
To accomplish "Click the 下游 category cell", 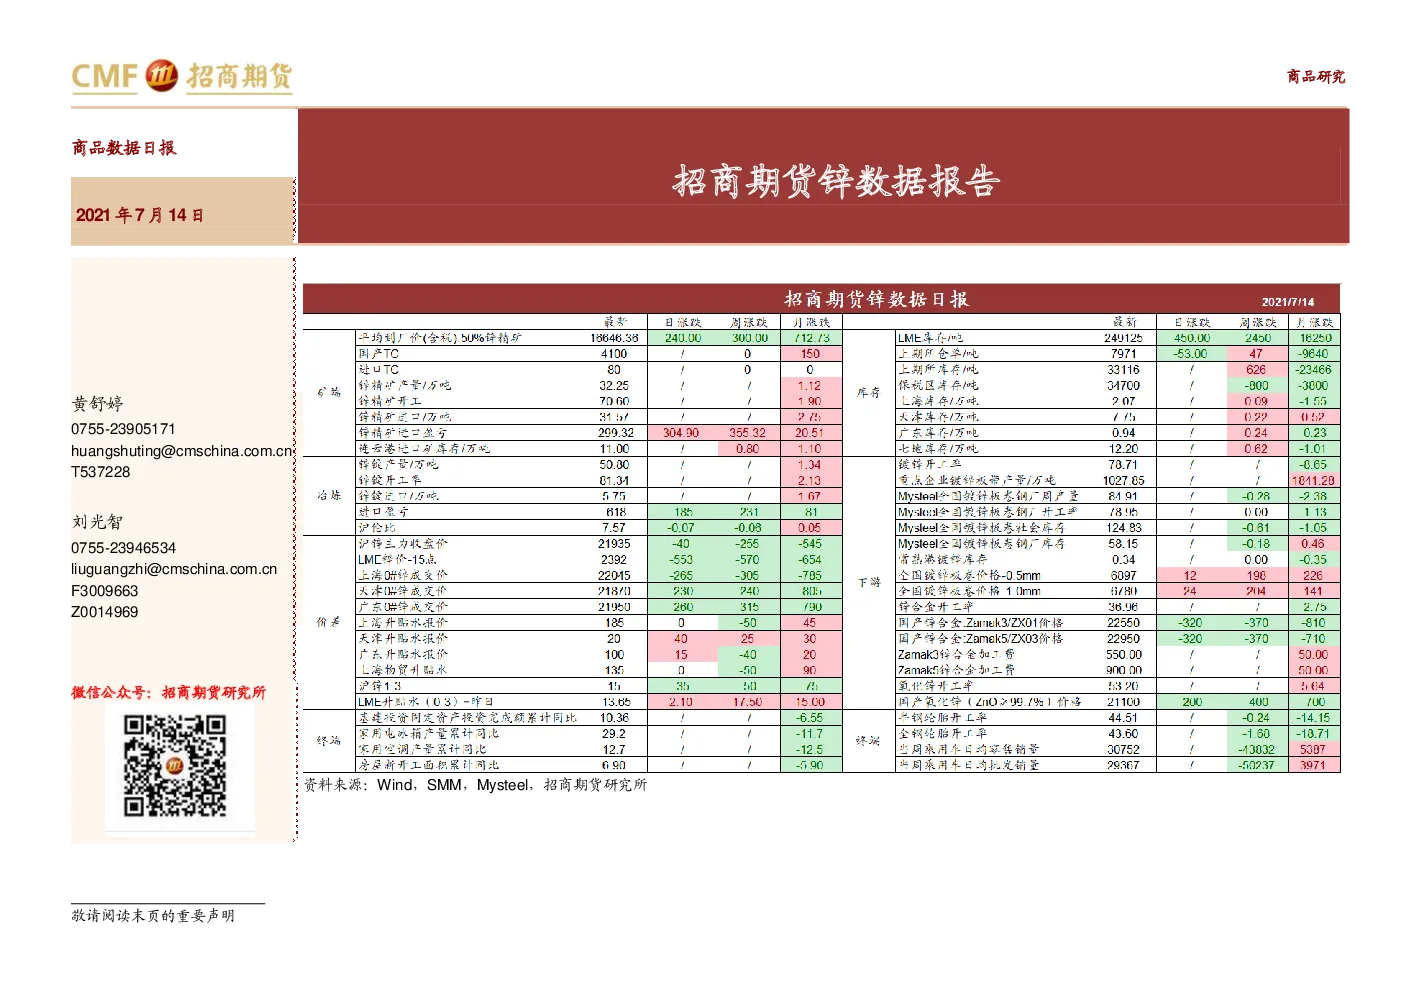I will point(868,582).
